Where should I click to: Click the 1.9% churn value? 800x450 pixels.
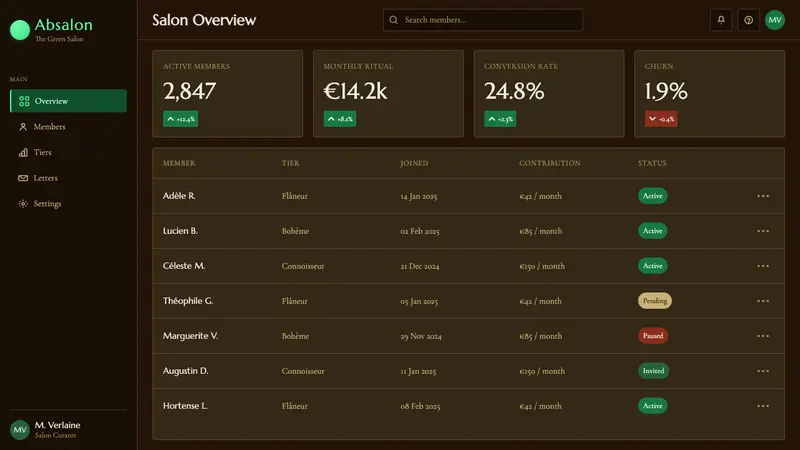[x=666, y=91]
